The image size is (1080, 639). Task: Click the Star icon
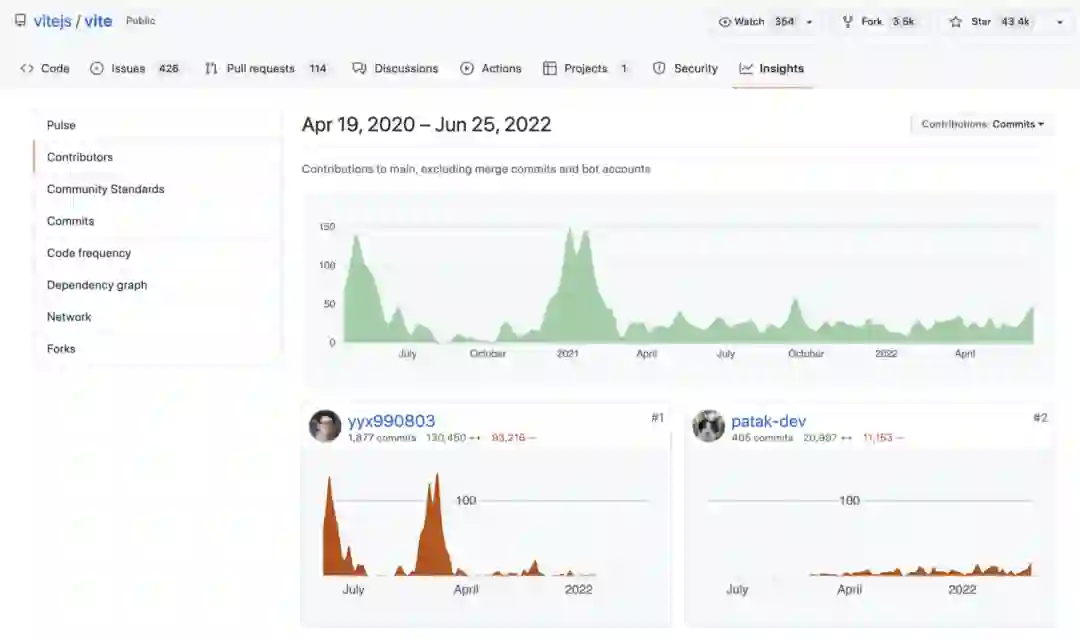(x=955, y=22)
